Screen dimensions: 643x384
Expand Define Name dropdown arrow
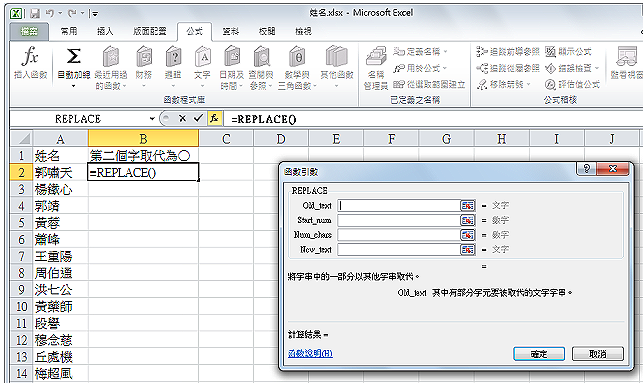coord(445,52)
